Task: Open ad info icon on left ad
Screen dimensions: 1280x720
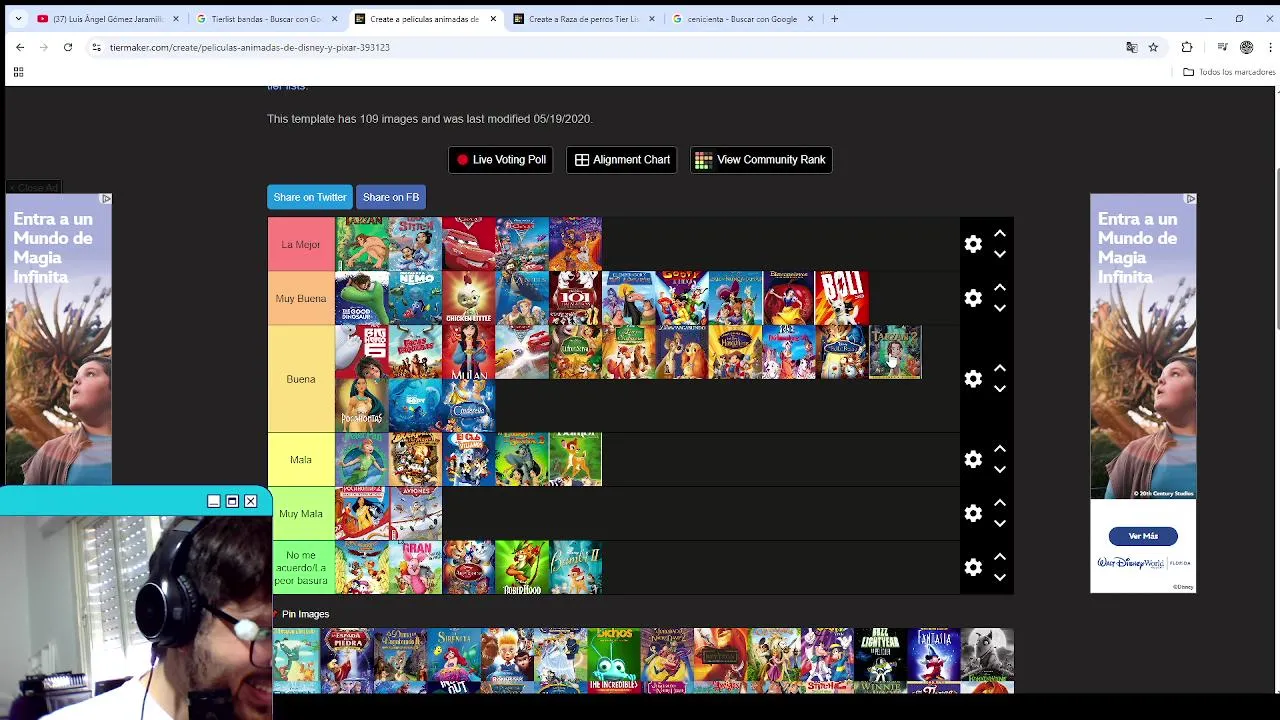Action: [x=106, y=199]
